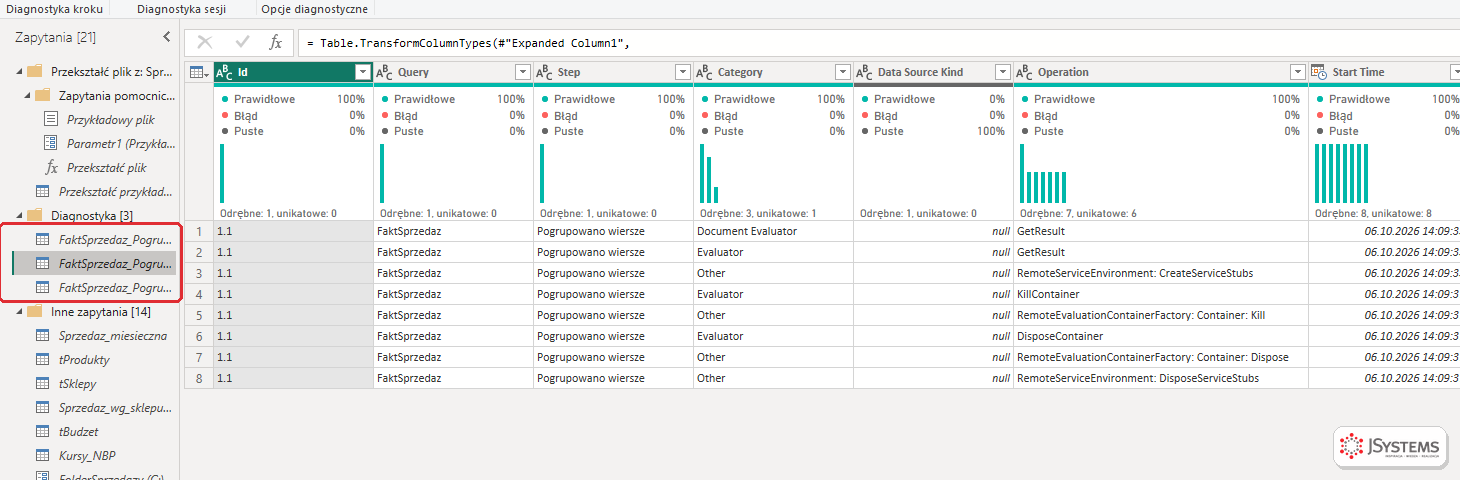
Task: Select row number 5 header
Action: point(199,315)
